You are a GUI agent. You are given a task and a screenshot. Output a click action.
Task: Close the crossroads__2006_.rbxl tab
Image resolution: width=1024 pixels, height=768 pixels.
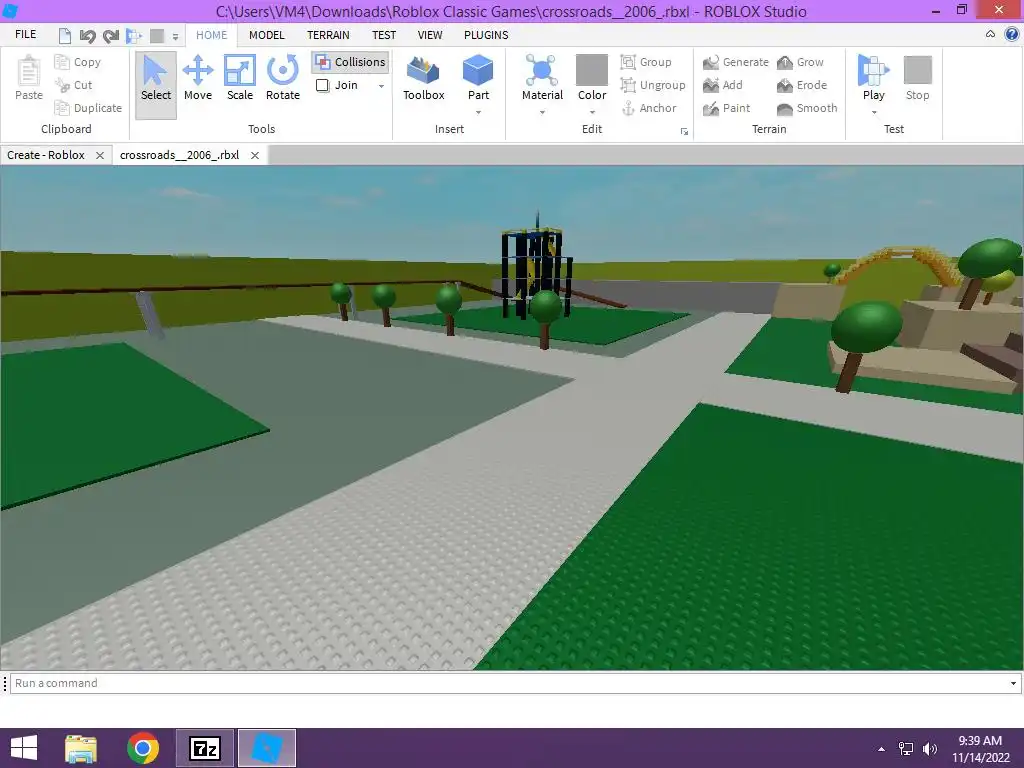[x=255, y=155]
